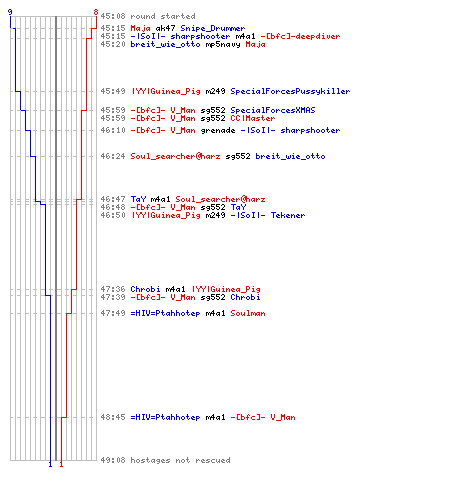Select the 46:10 grenade kill entry
The height and width of the screenshot is (500, 450).
pyautogui.click(x=220, y=130)
